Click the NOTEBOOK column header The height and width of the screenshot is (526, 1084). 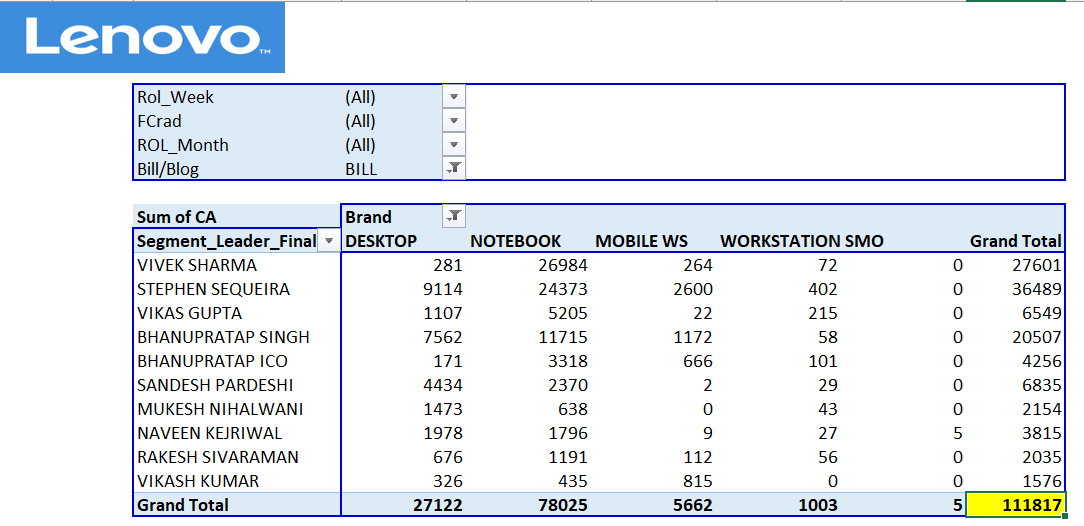tap(515, 241)
